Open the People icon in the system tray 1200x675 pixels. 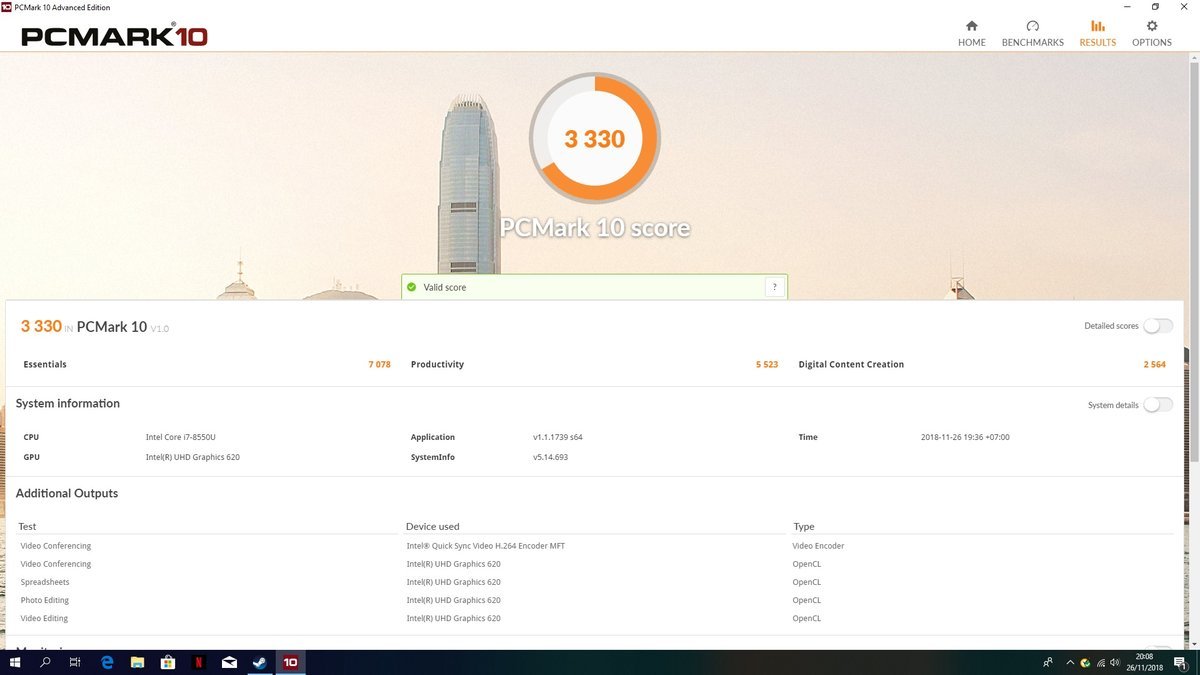pos(1047,662)
